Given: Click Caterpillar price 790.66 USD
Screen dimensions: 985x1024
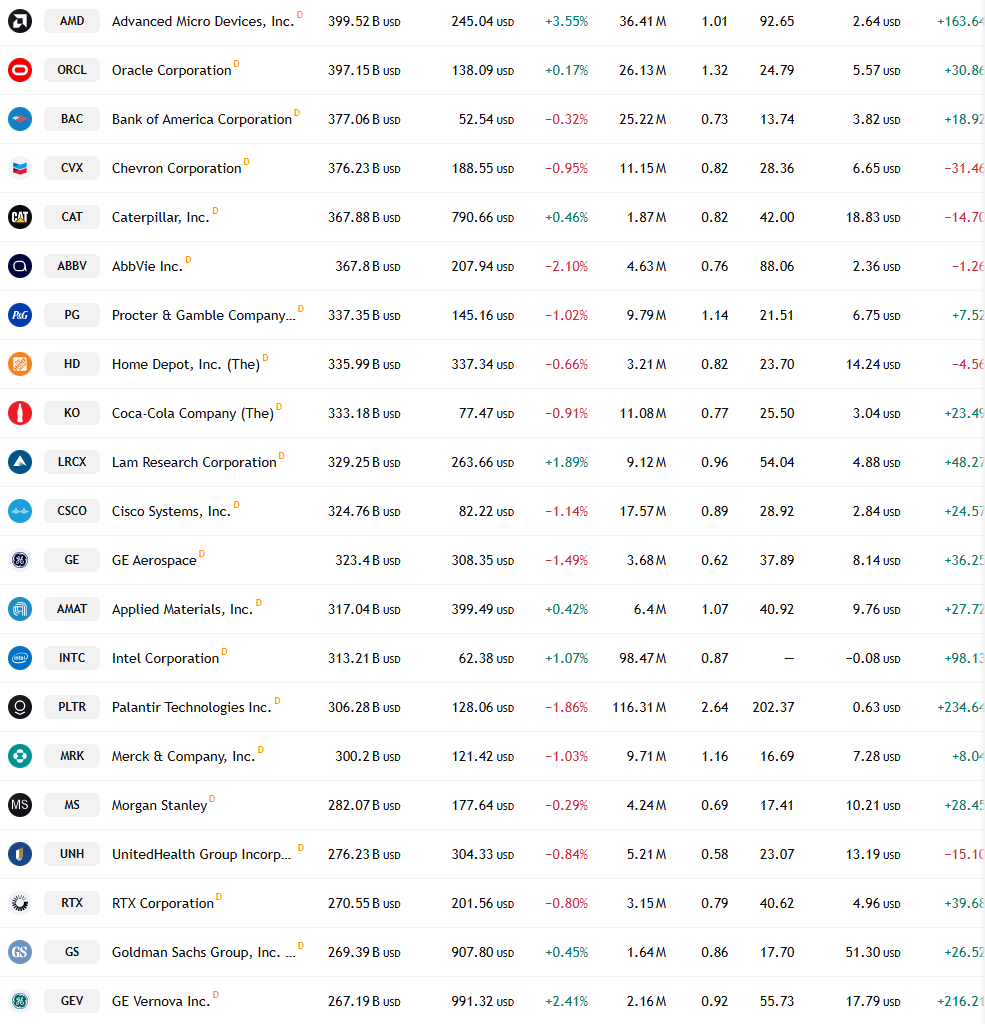Looking at the screenshot, I should [x=483, y=217].
